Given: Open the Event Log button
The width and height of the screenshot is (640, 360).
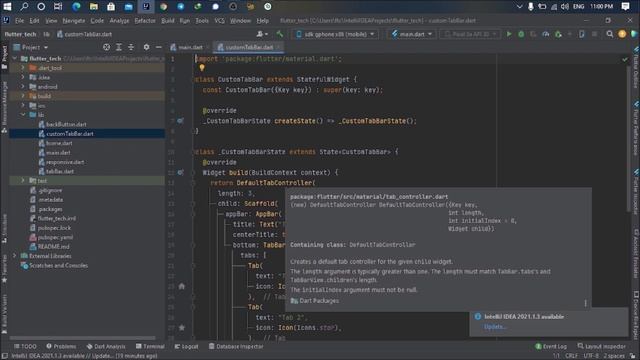Looking at the screenshot, I should [551, 347].
